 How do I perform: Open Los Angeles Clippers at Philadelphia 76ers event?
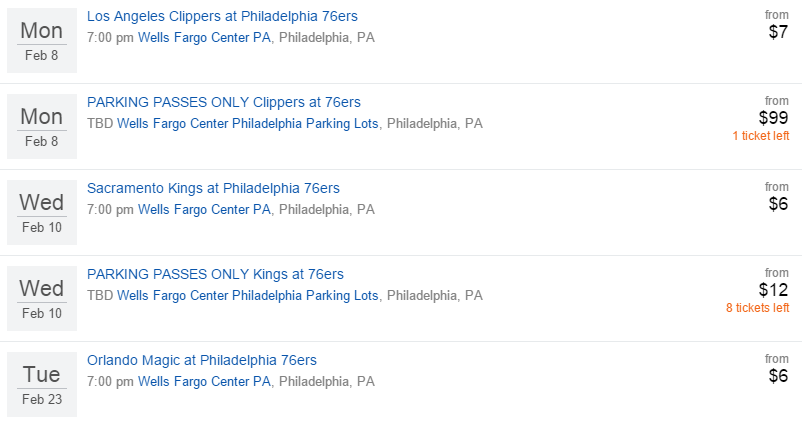222,16
